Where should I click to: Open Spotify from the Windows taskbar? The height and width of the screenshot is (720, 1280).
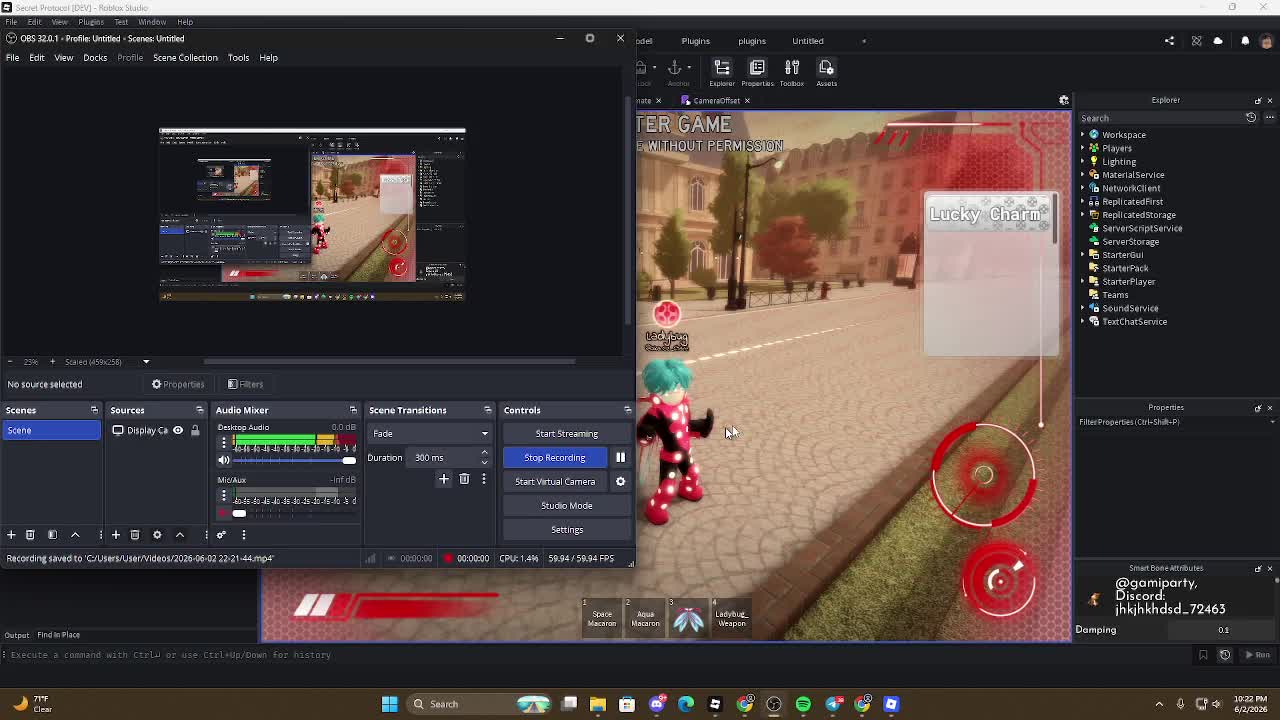click(803, 704)
